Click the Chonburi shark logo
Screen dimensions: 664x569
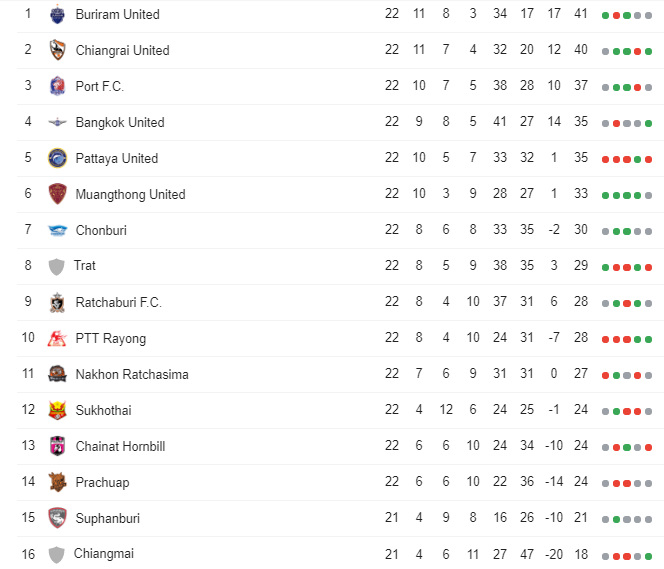click(x=57, y=230)
